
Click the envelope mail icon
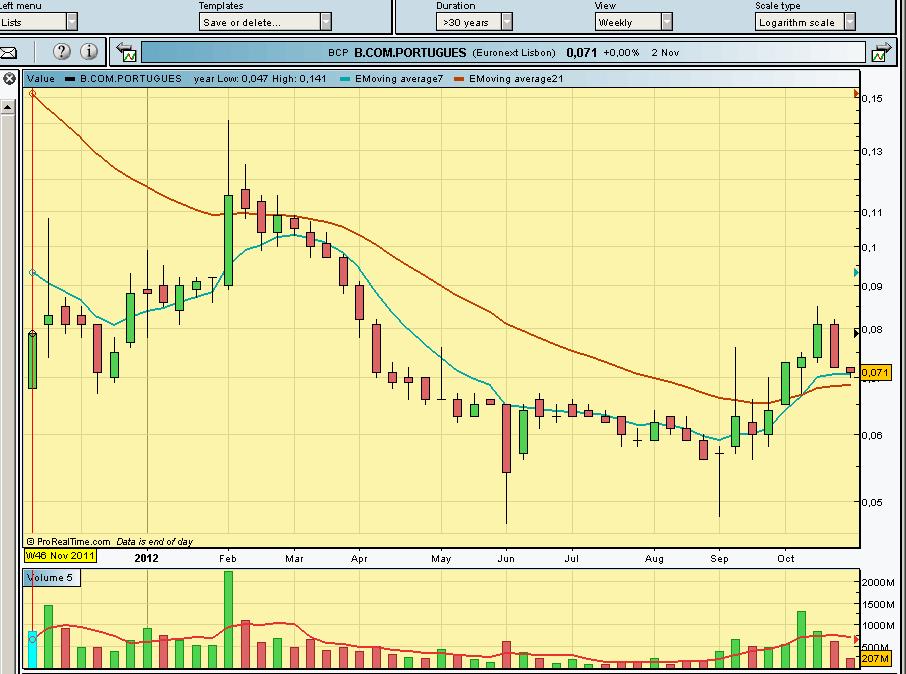(x=8, y=53)
